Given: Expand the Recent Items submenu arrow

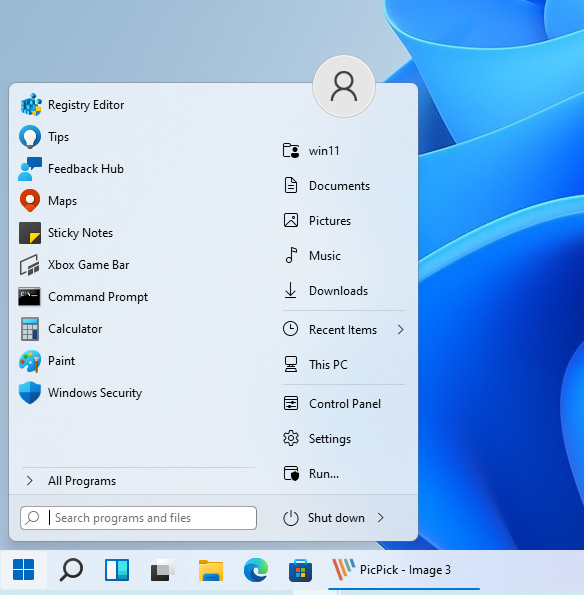Looking at the screenshot, I should (x=400, y=330).
